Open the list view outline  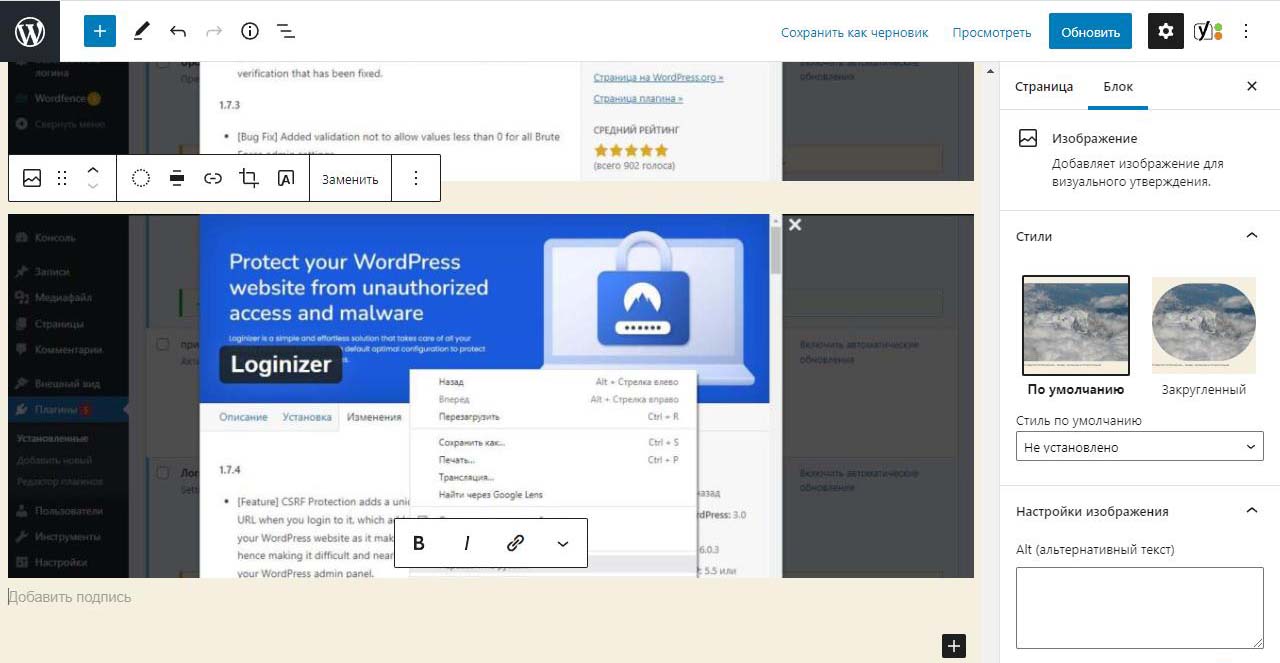(286, 31)
